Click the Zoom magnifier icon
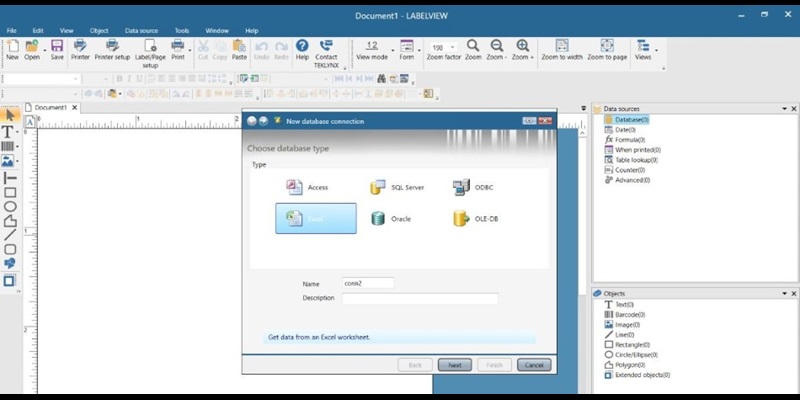 (473, 49)
